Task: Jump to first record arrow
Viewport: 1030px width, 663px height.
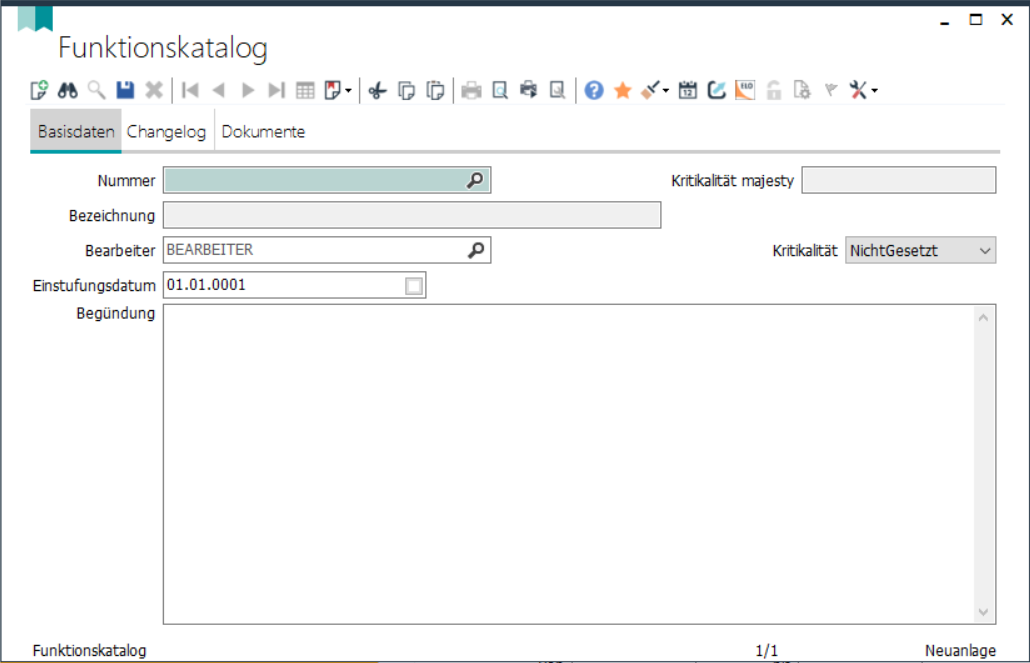Action: tap(190, 90)
